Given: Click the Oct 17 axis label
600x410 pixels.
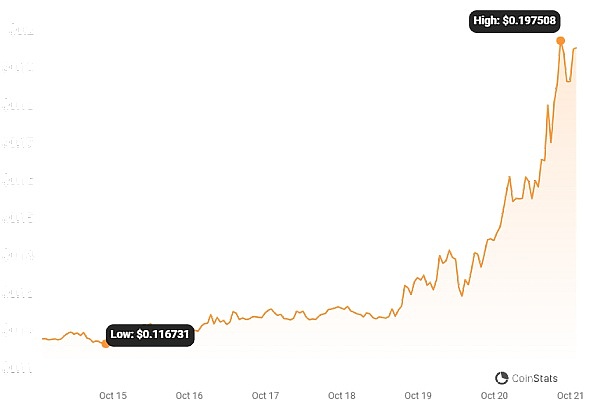Looking at the screenshot, I should pyautogui.click(x=265, y=396).
